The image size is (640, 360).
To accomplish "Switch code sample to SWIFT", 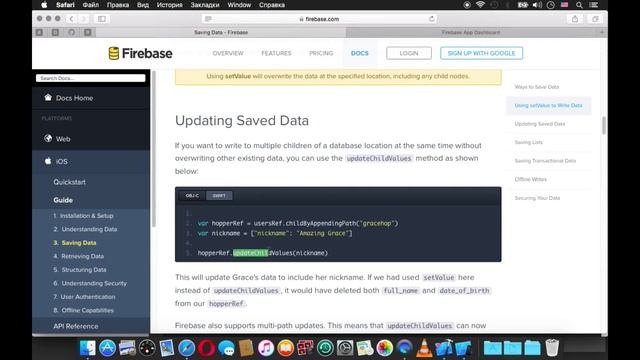I will click(x=219, y=196).
